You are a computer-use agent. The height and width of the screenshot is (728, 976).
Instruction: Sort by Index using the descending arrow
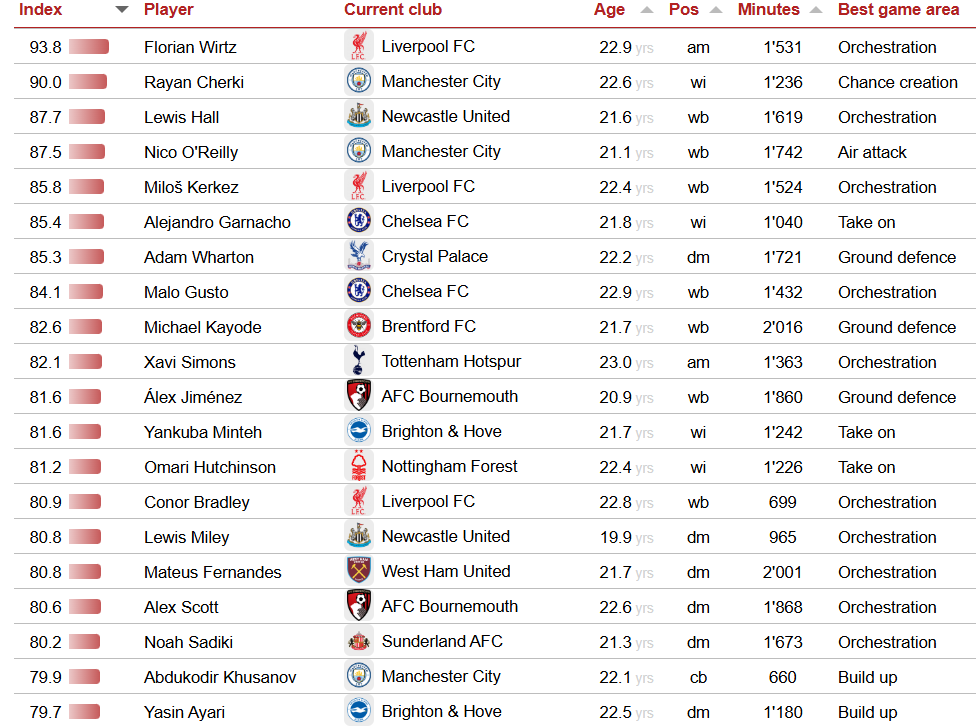122,10
